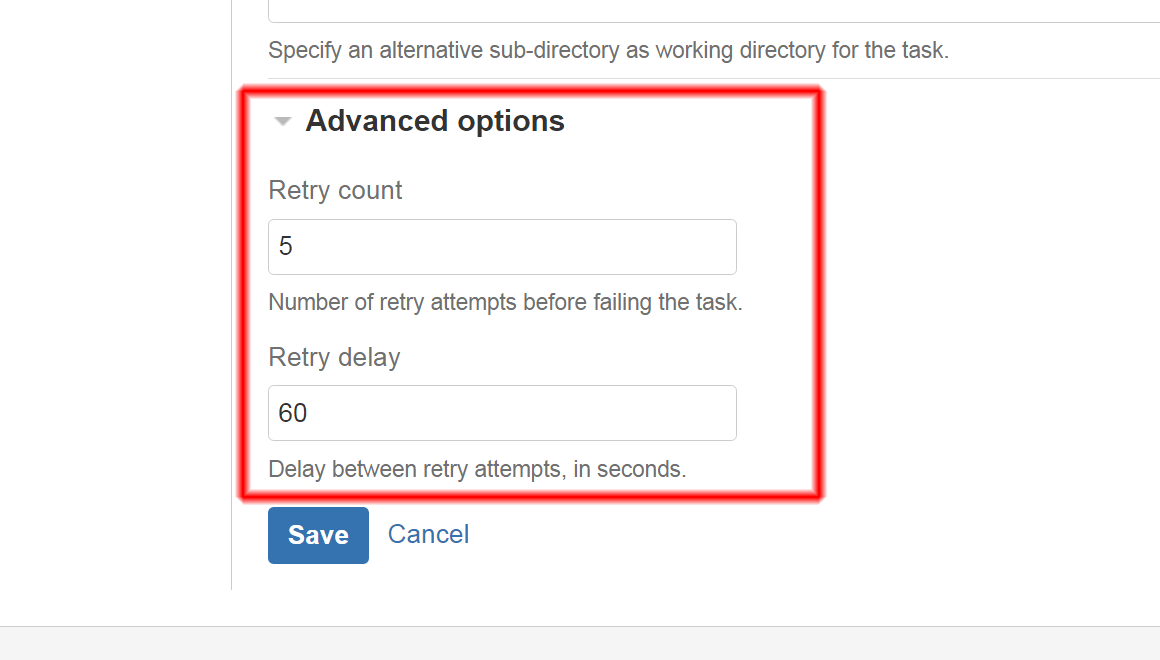1160x660 pixels.
Task: Click the "Retry count" field label
Action: pyautogui.click(x=335, y=191)
